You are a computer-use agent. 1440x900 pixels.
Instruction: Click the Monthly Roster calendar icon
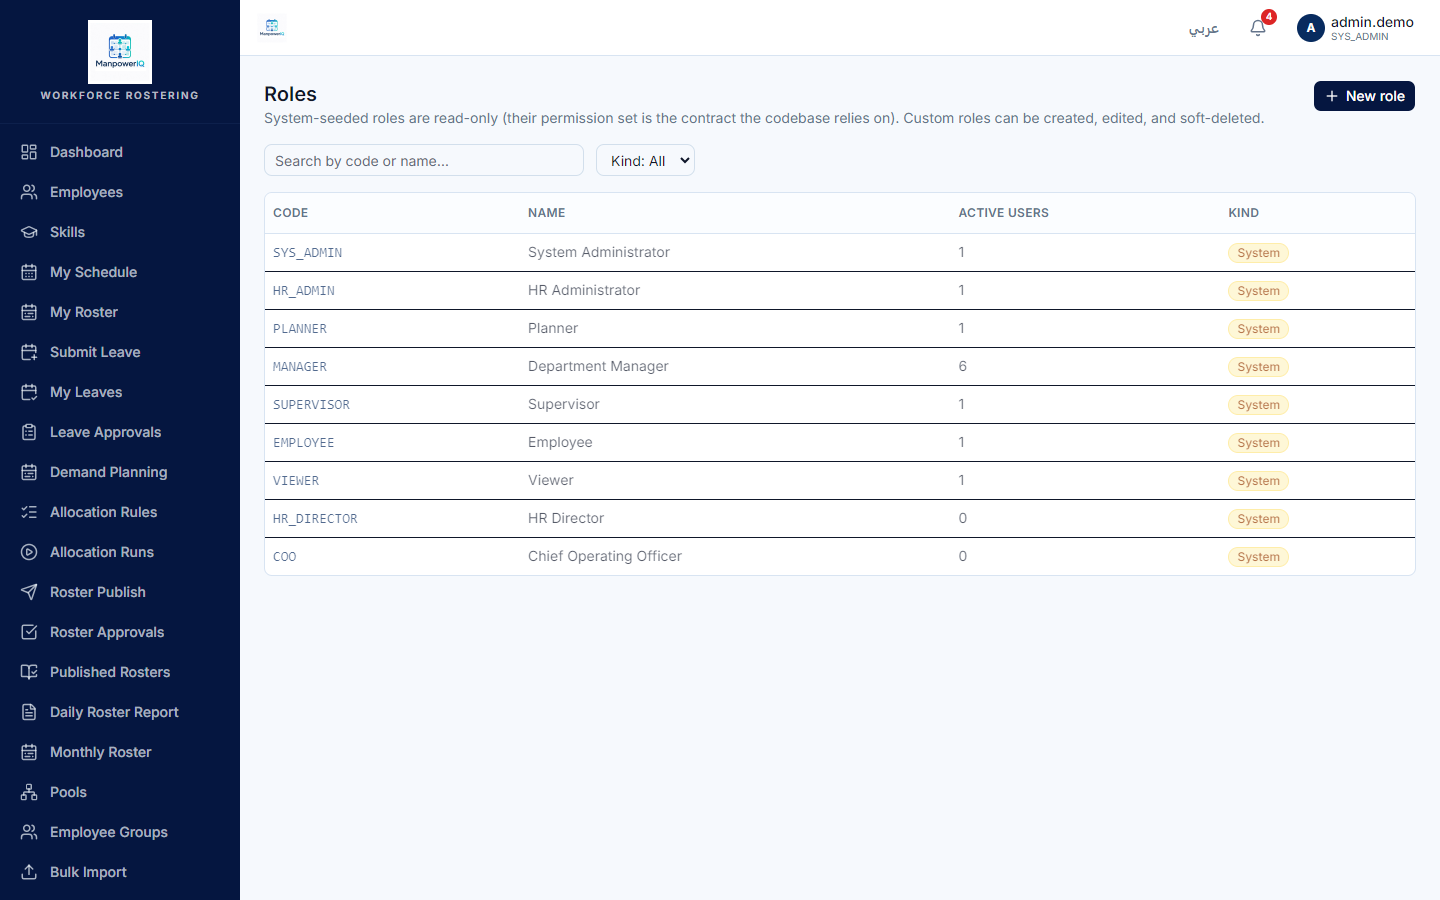[x=29, y=752]
